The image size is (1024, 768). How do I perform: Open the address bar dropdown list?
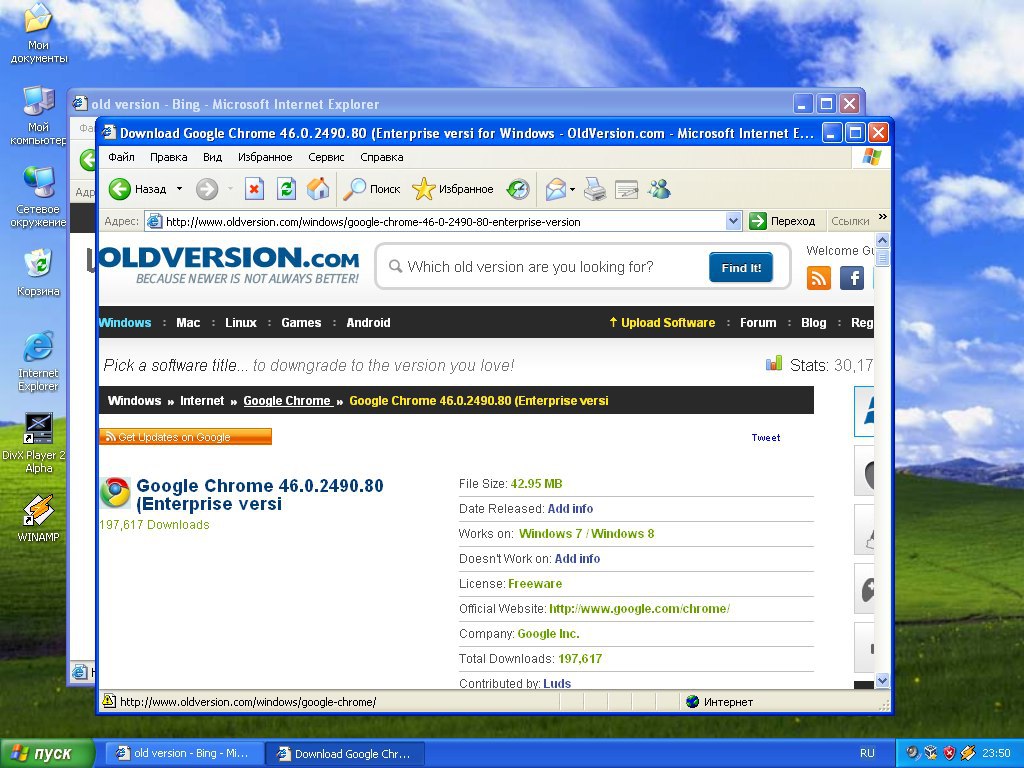pos(733,221)
